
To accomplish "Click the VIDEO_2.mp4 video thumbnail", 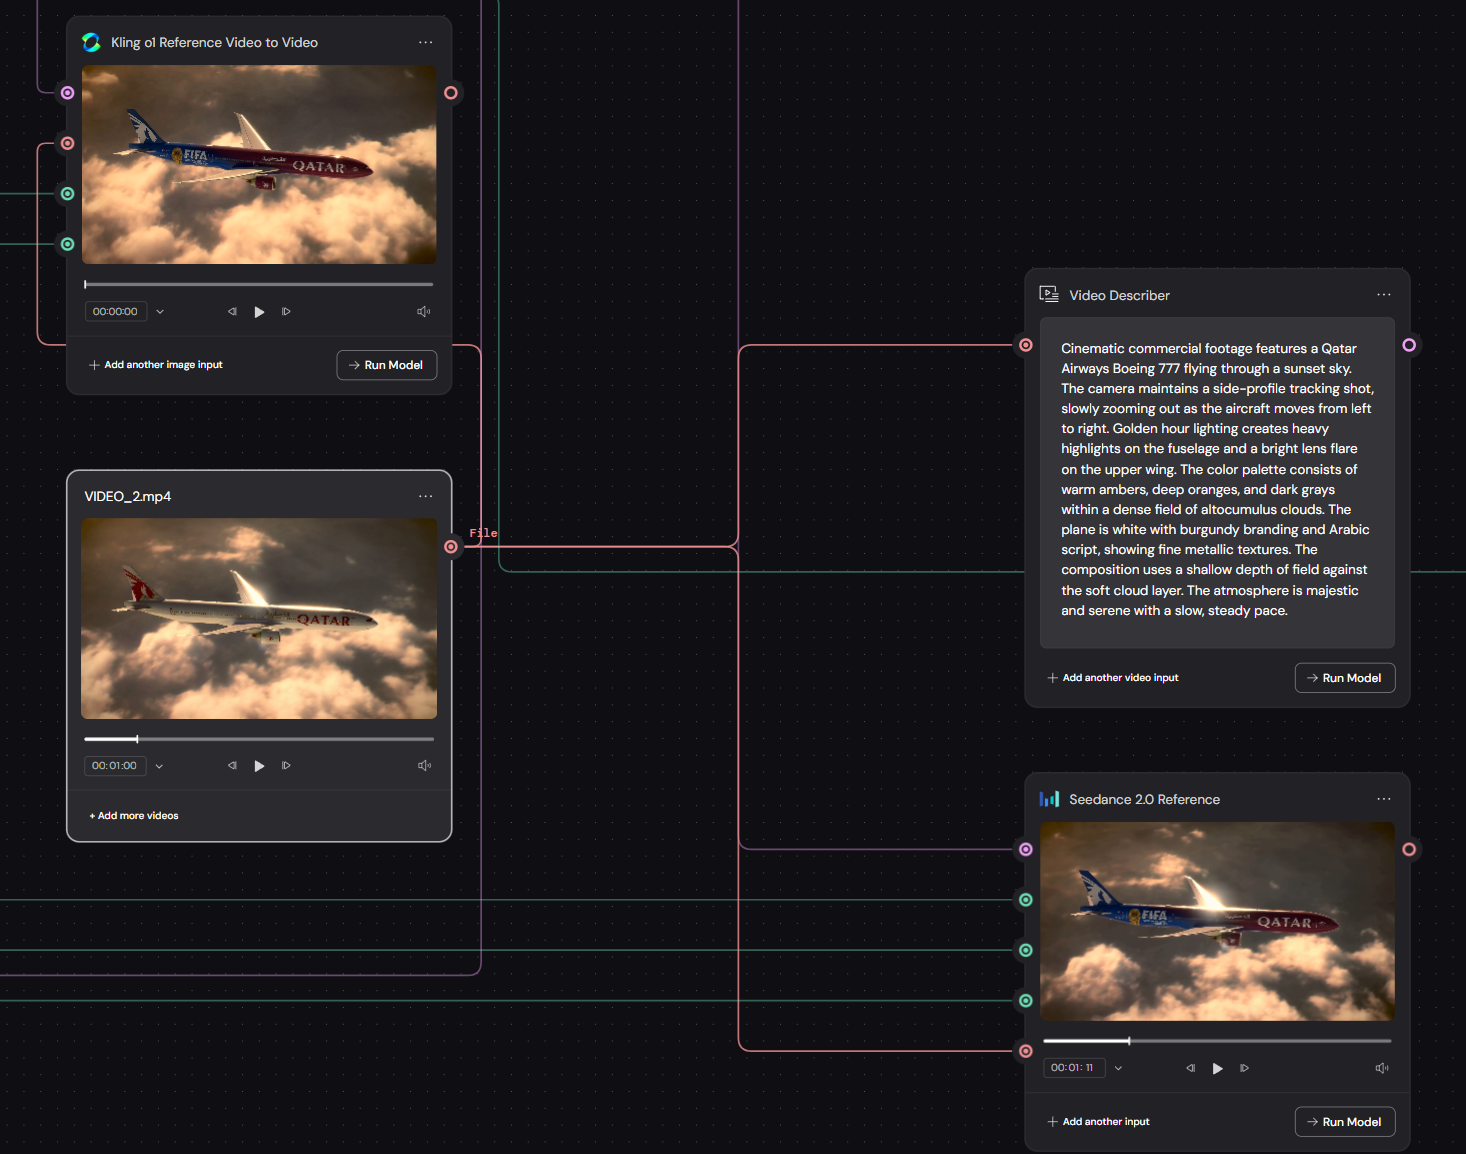I will (x=259, y=618).
